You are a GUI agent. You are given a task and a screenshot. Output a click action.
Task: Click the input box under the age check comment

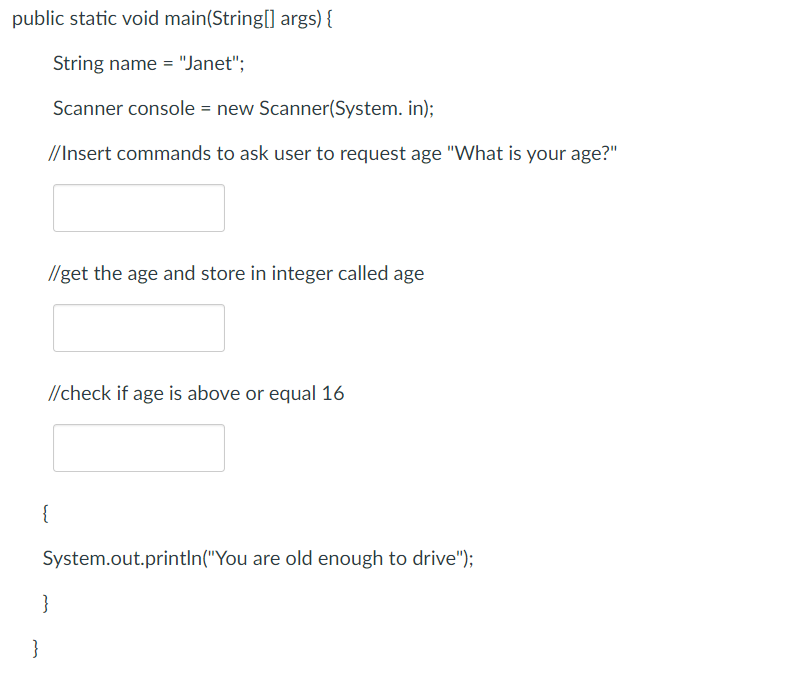[x=138, y=448]
